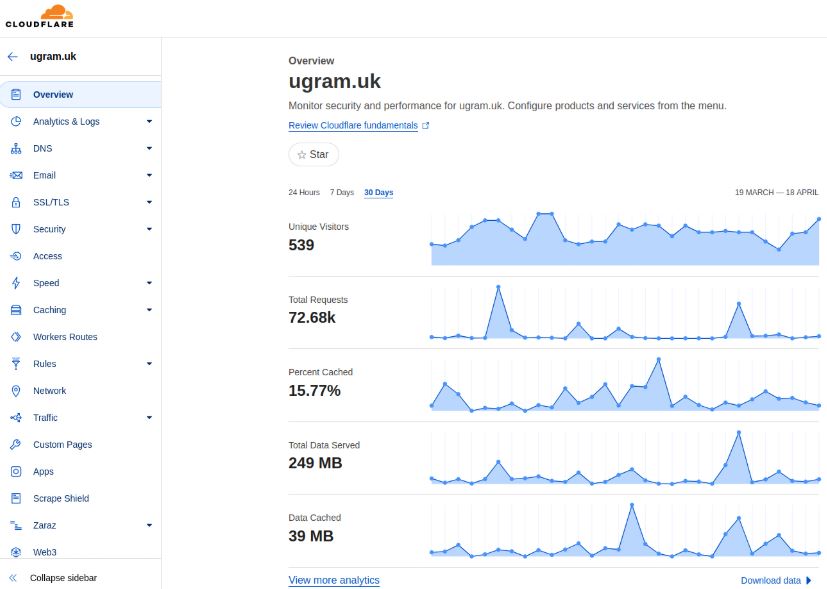
Task: Click the Unique Visitors chart
Action: [625, 239]
